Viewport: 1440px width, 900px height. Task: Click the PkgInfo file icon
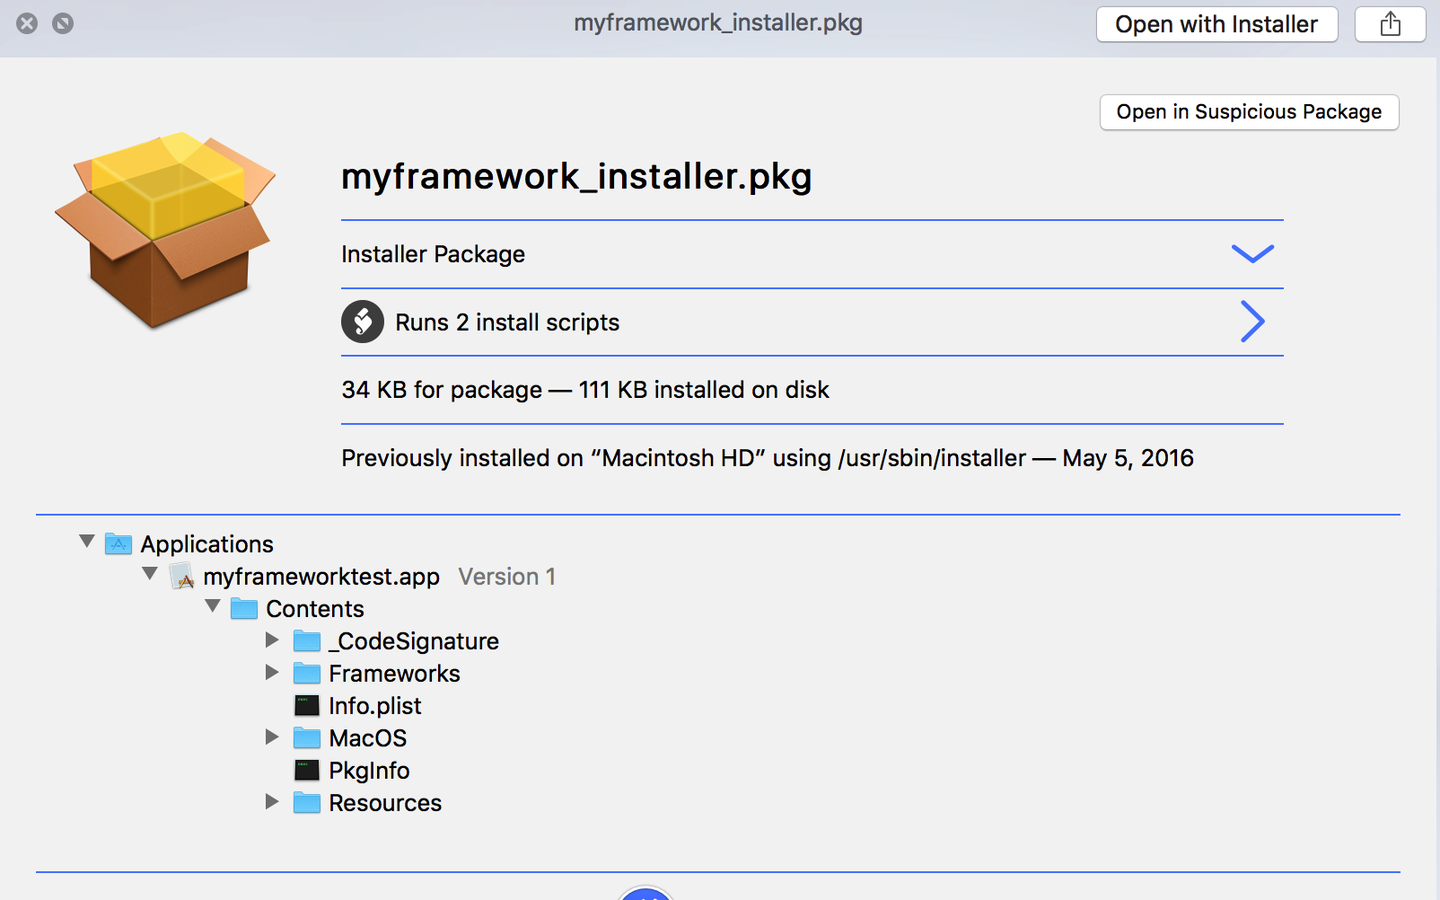[307, 771]
